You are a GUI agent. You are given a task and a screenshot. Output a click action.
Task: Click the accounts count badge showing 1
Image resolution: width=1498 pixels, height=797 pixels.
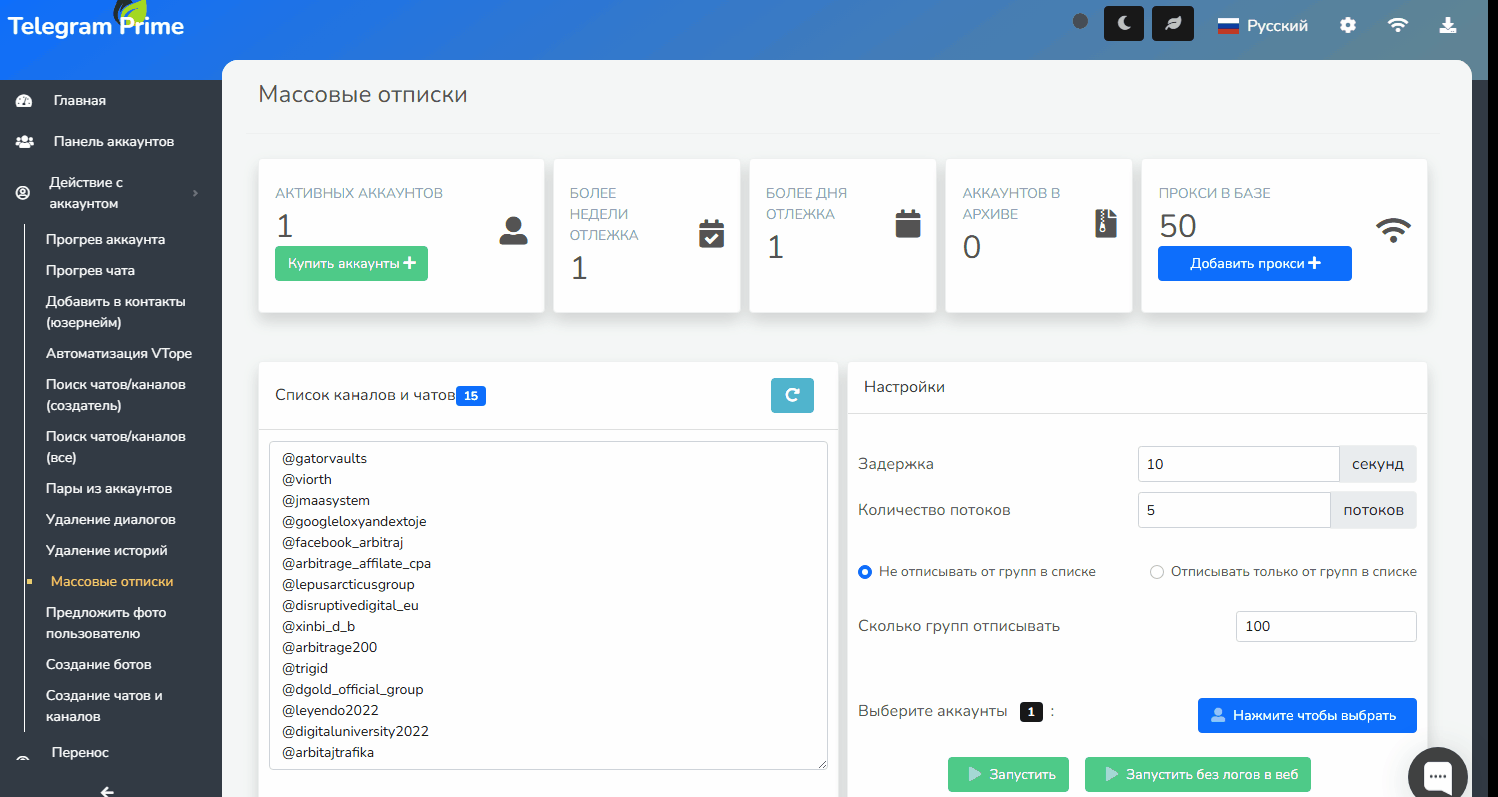point(1032,712)
